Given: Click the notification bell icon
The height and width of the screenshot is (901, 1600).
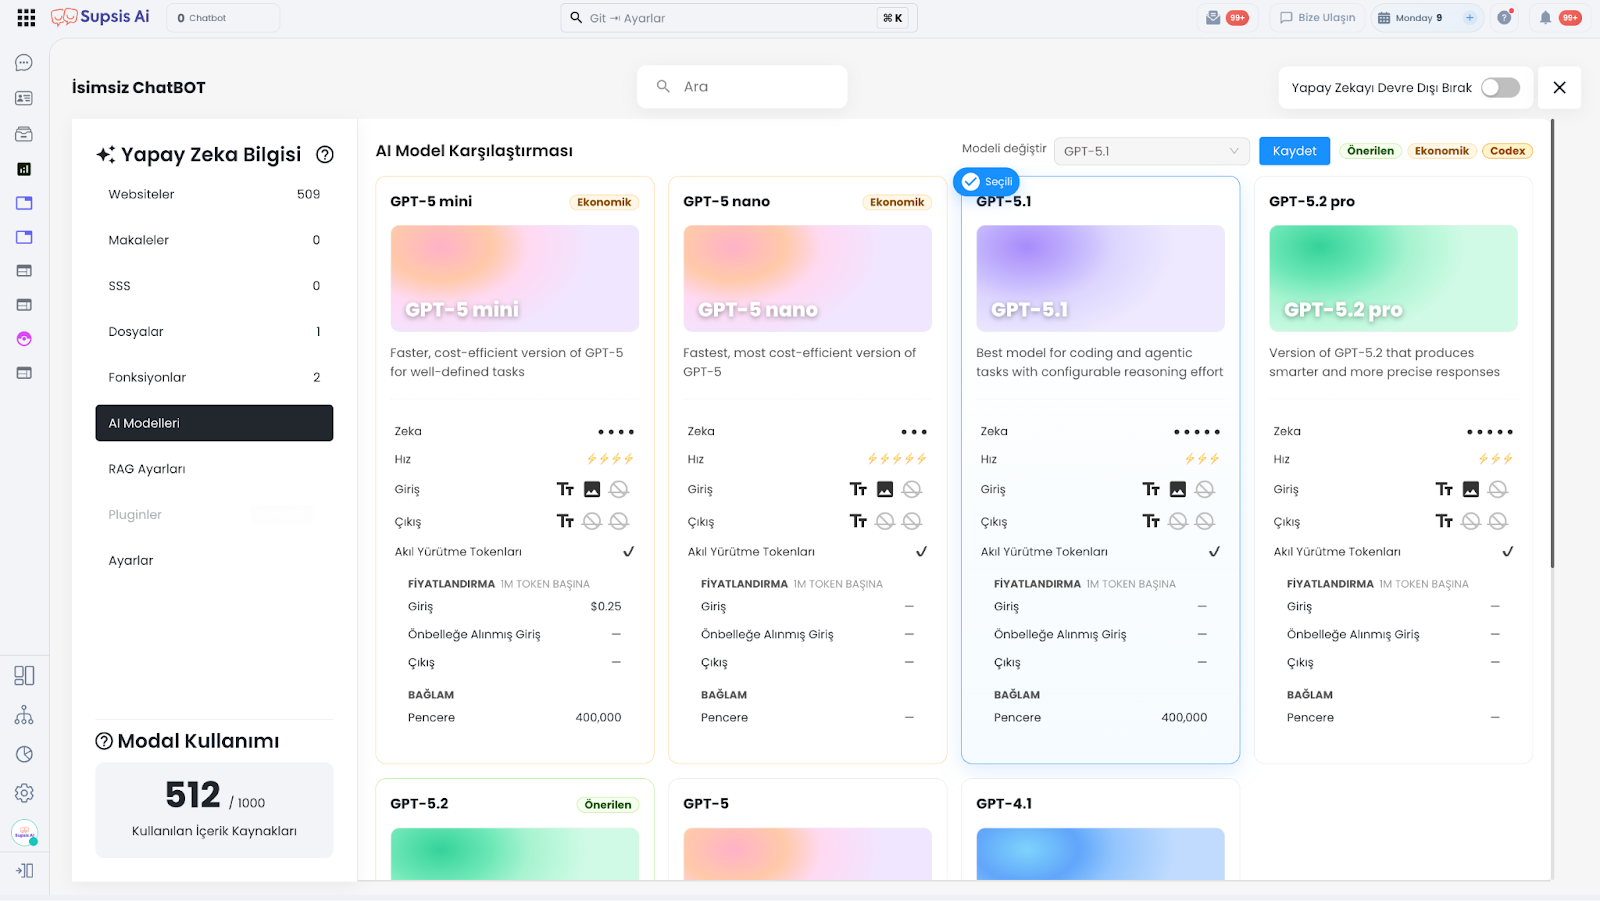Looking at the screenshot, I should tap(1545, 18).
